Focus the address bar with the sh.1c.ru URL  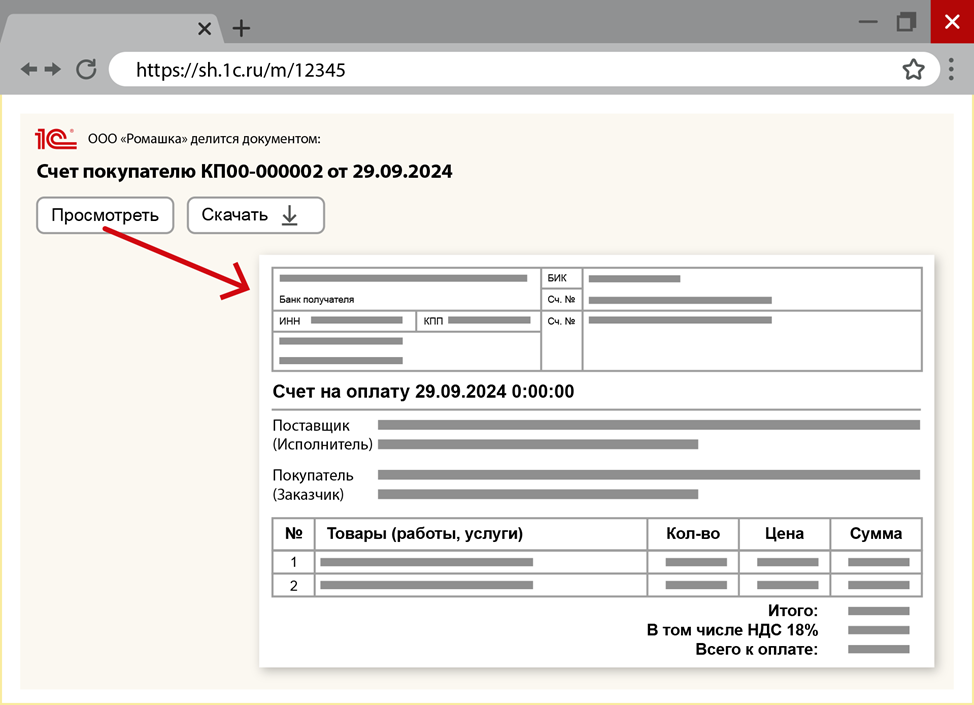click(500, 69)
